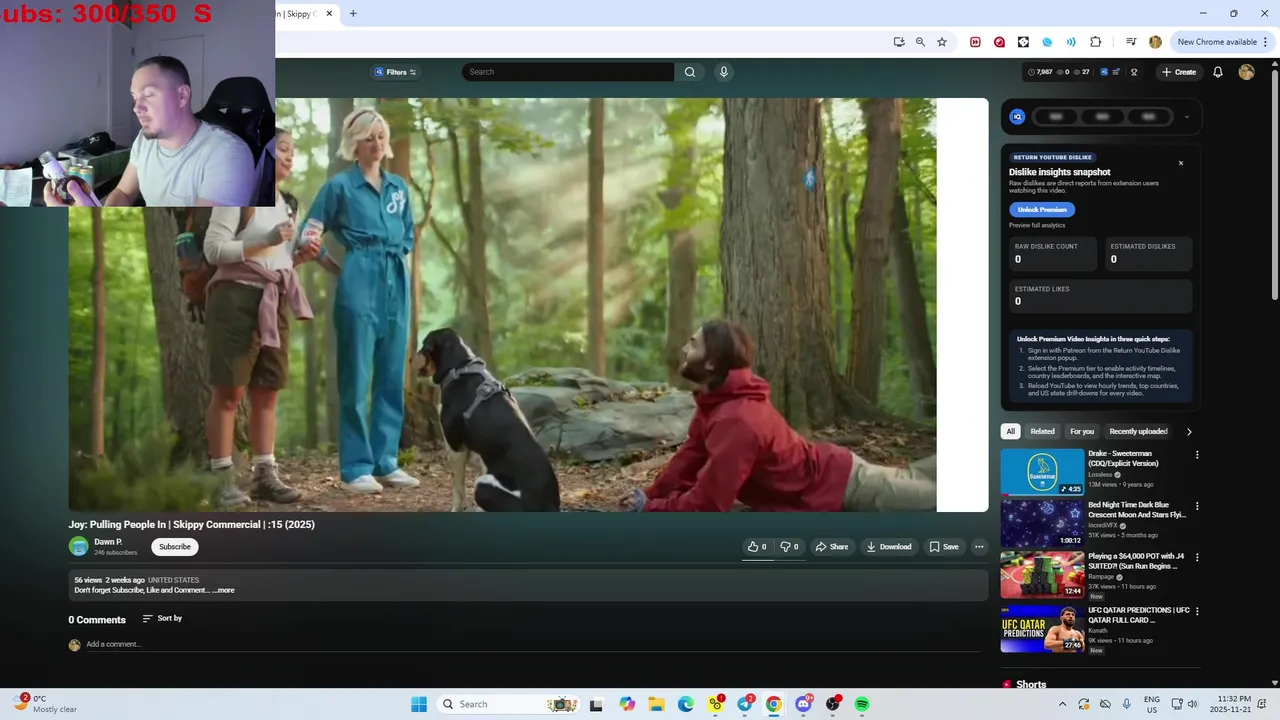1280x720 pixels.
Task: Open the Filters button
Action: pos(395,72)
